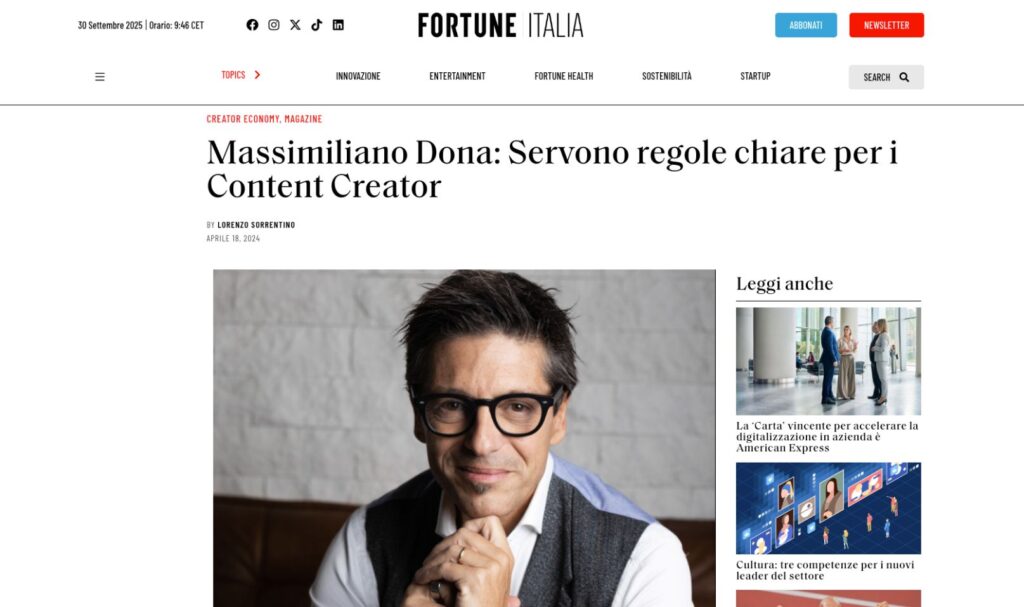Open the hamburger menu
Viewport: 1024px width, 607px height.
[100, 77]
